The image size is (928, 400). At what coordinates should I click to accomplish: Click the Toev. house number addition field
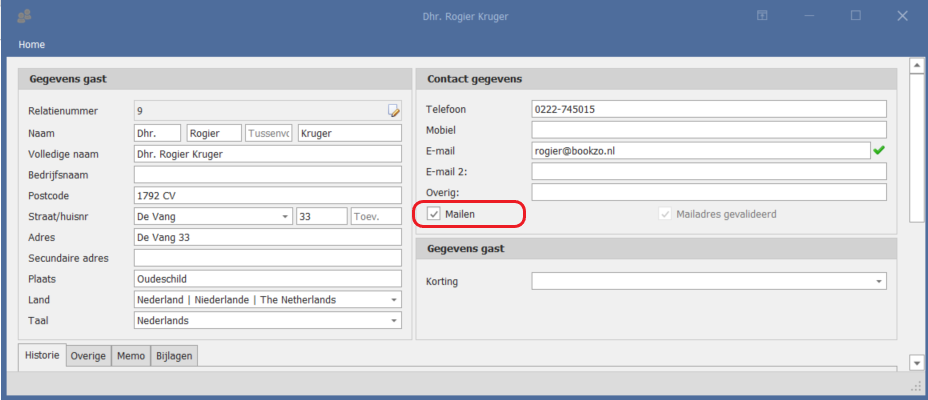coord(376,217)
